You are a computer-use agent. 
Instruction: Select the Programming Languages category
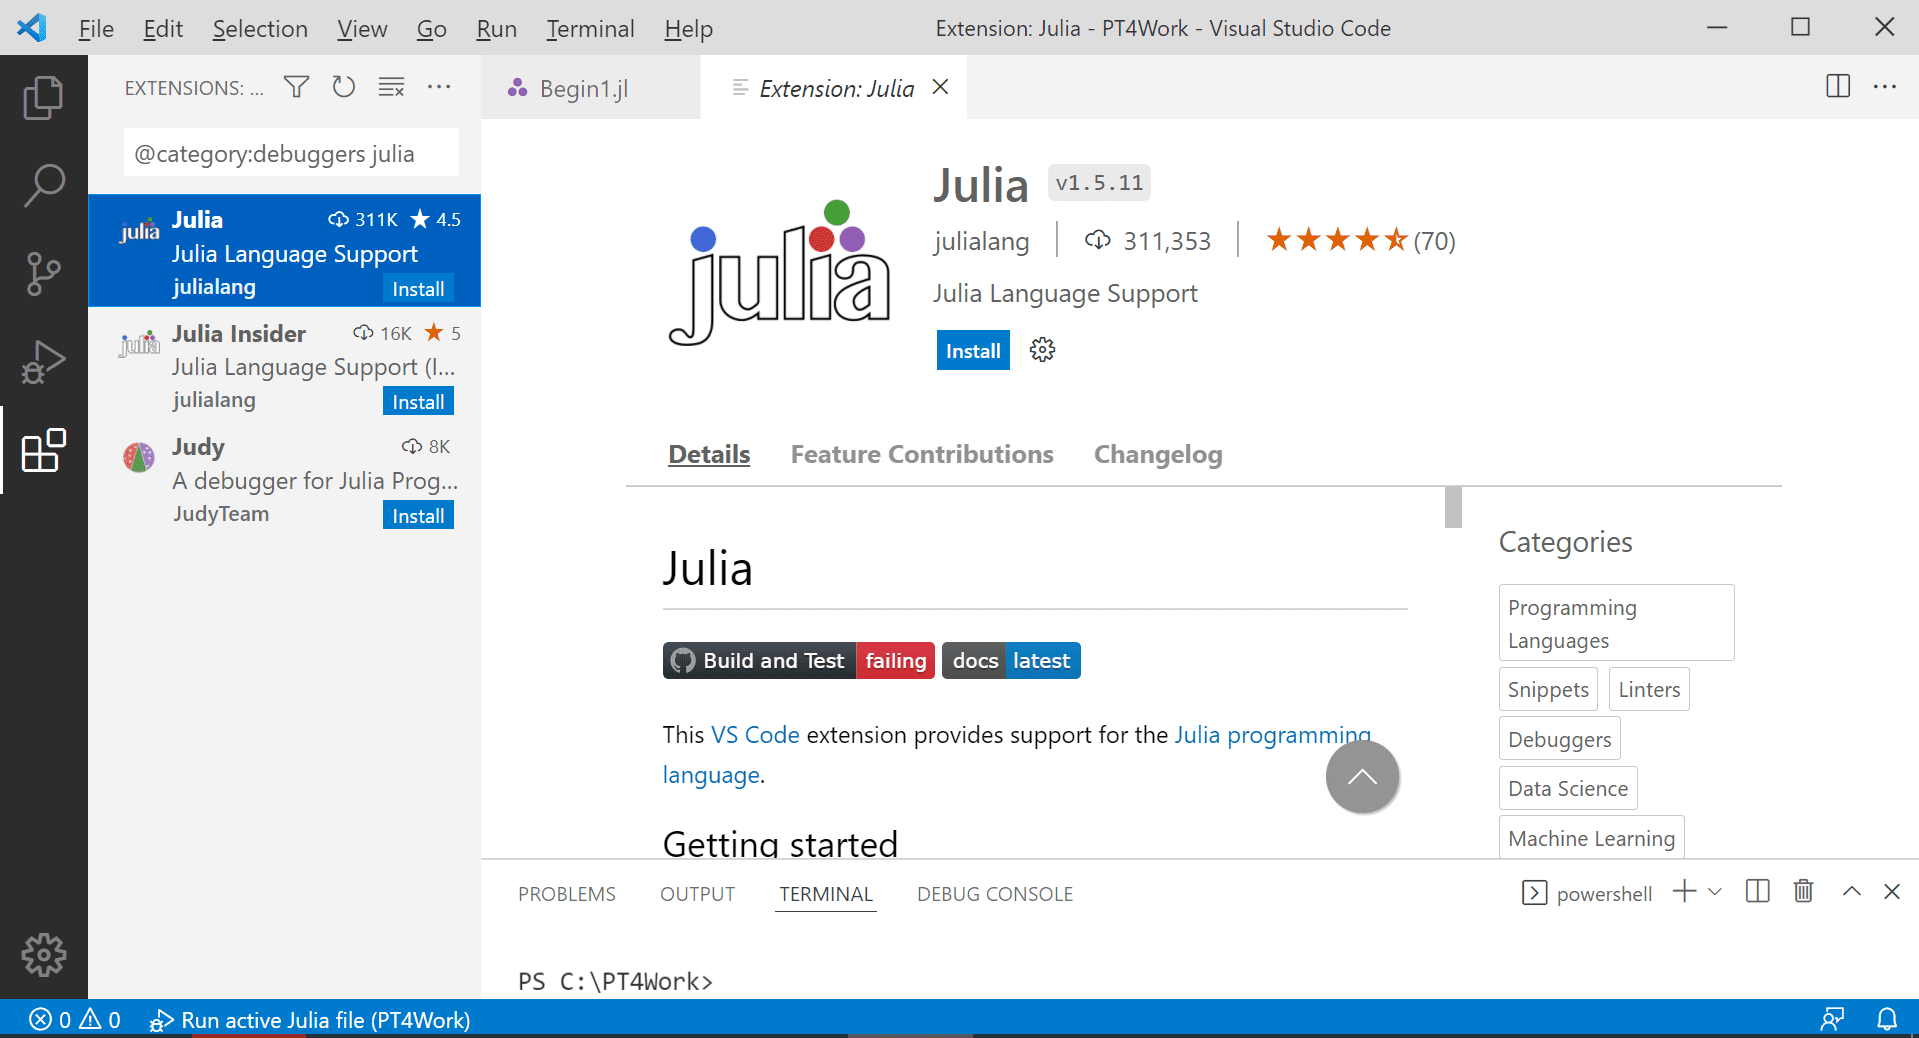(x=1616, y=623)
